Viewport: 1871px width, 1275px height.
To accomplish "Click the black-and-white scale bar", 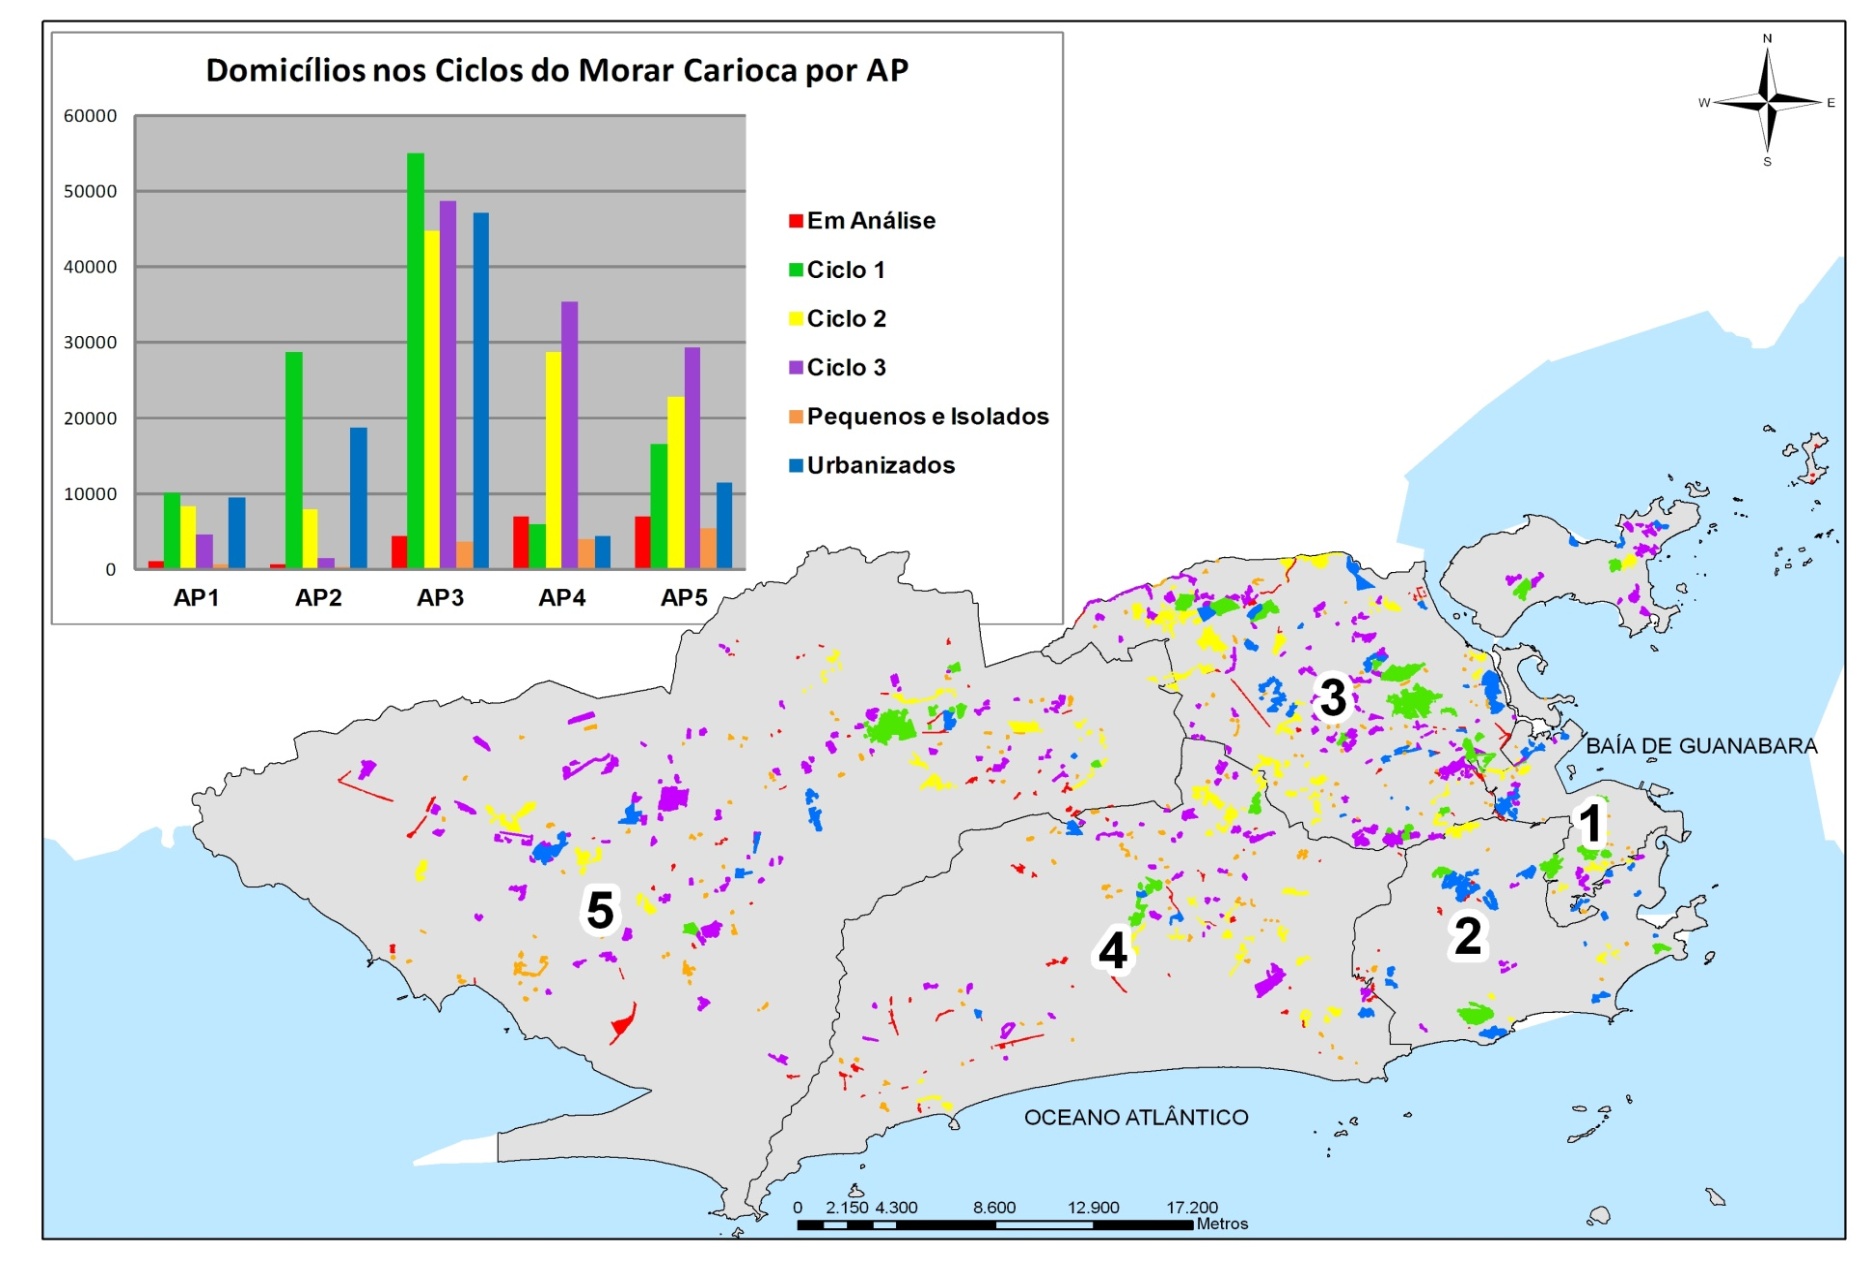I will (x=995, y=1224).
